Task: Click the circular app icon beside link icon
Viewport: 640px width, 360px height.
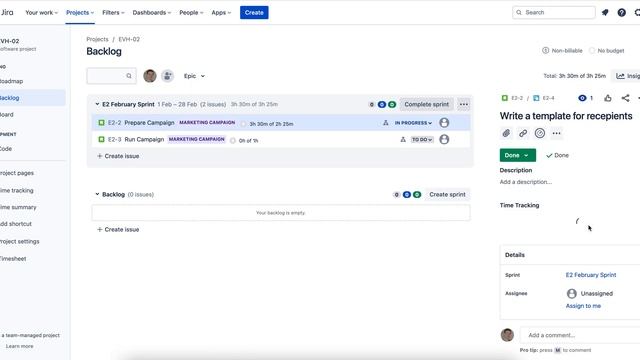Action: coord(540,133)
